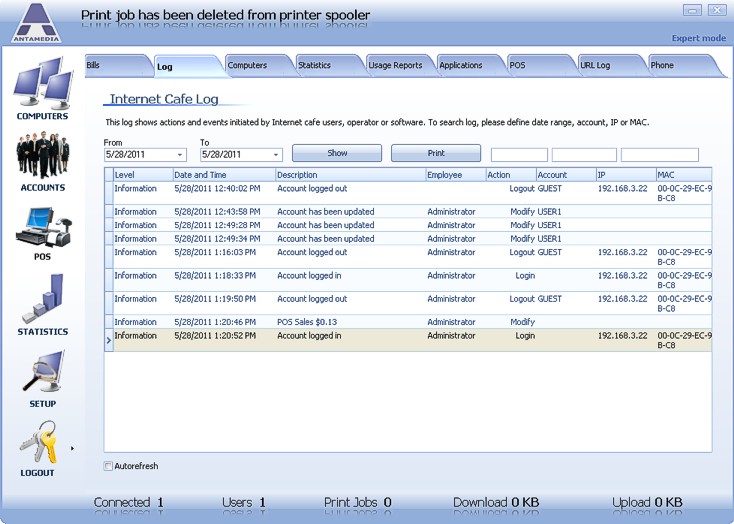Click the Print button
The width and height of the screenshot is (734, 524).
436,153
